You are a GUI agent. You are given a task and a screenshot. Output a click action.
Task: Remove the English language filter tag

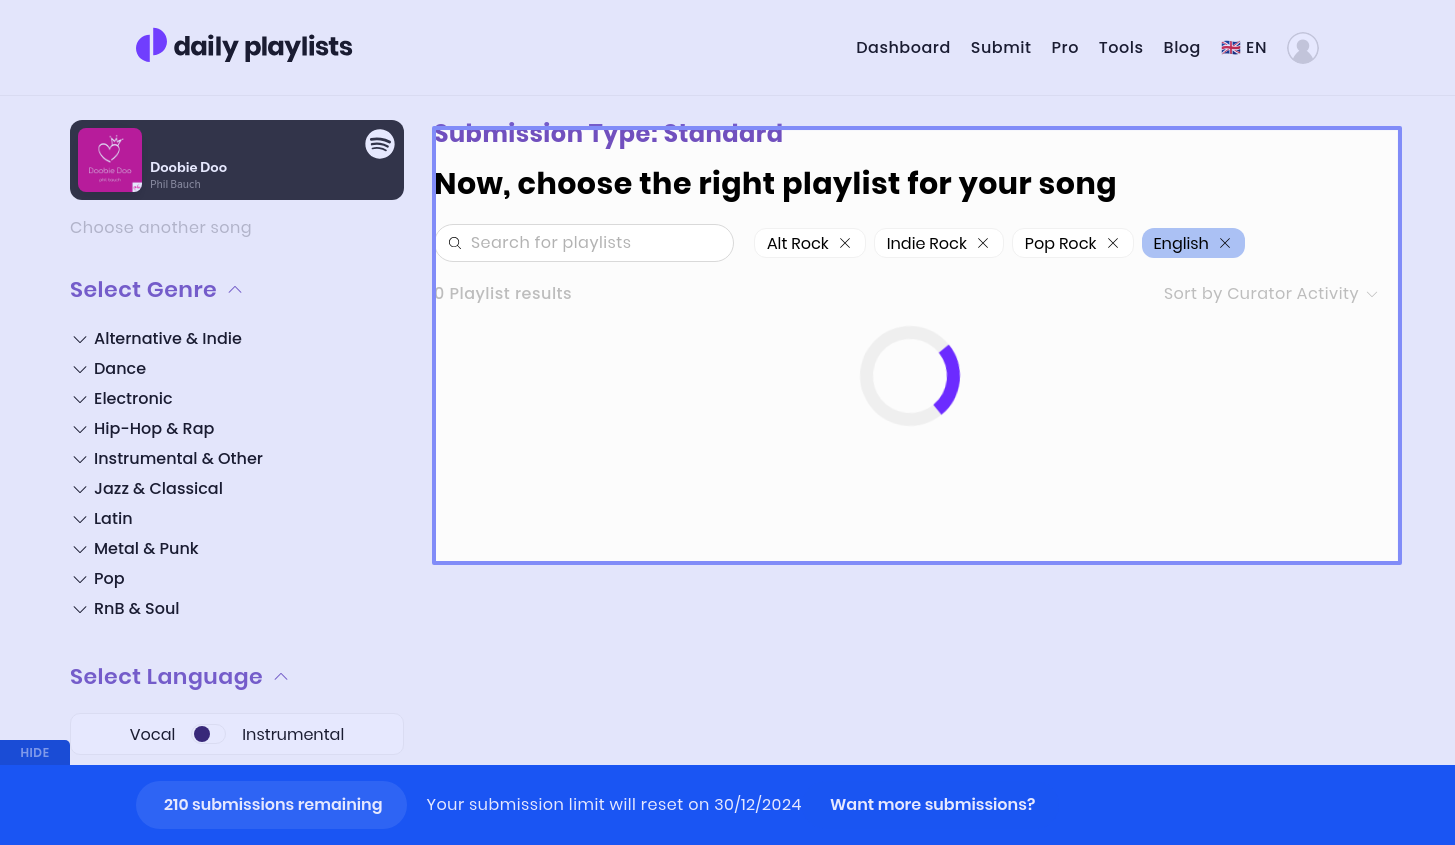1225,243
